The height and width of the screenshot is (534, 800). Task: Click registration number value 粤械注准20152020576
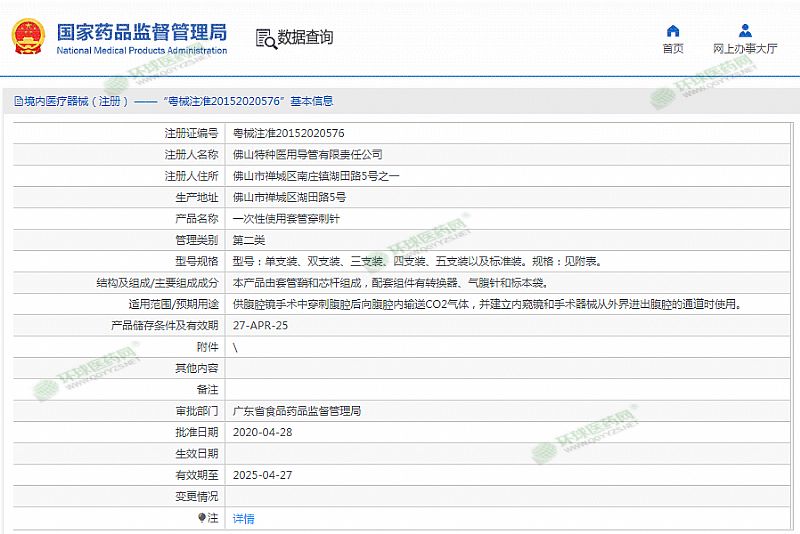click(x=289, y=132)
